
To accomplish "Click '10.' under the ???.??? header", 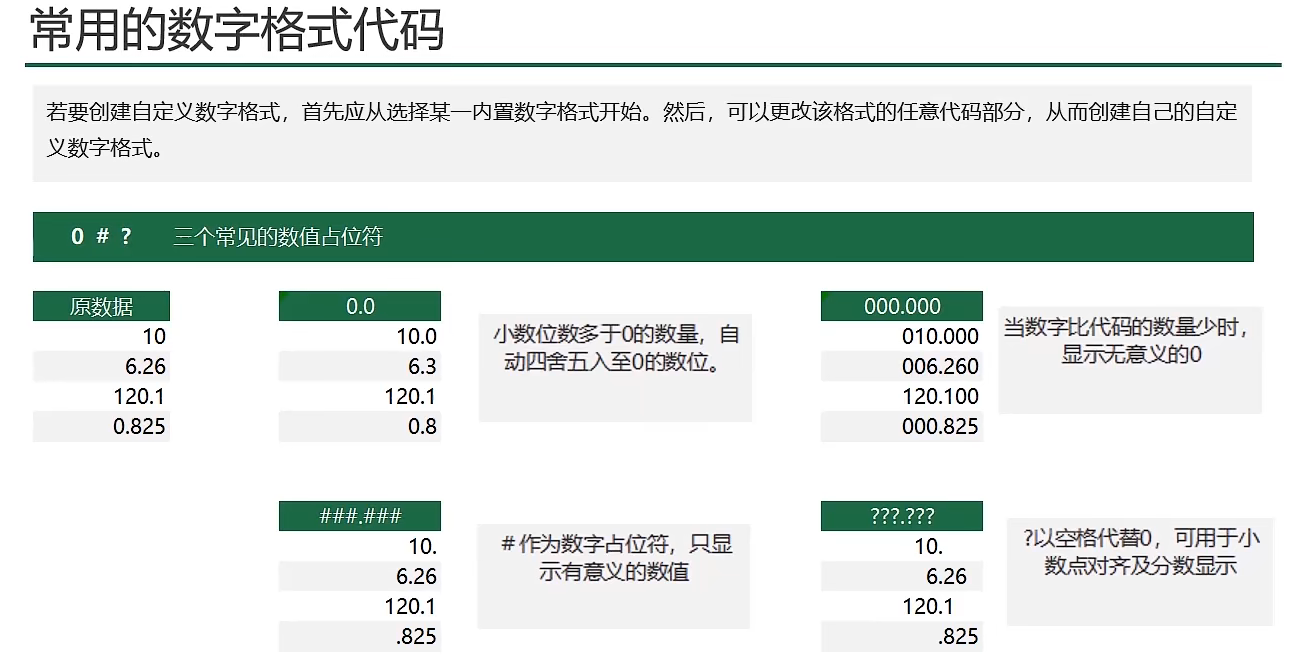I will [902, 546].
